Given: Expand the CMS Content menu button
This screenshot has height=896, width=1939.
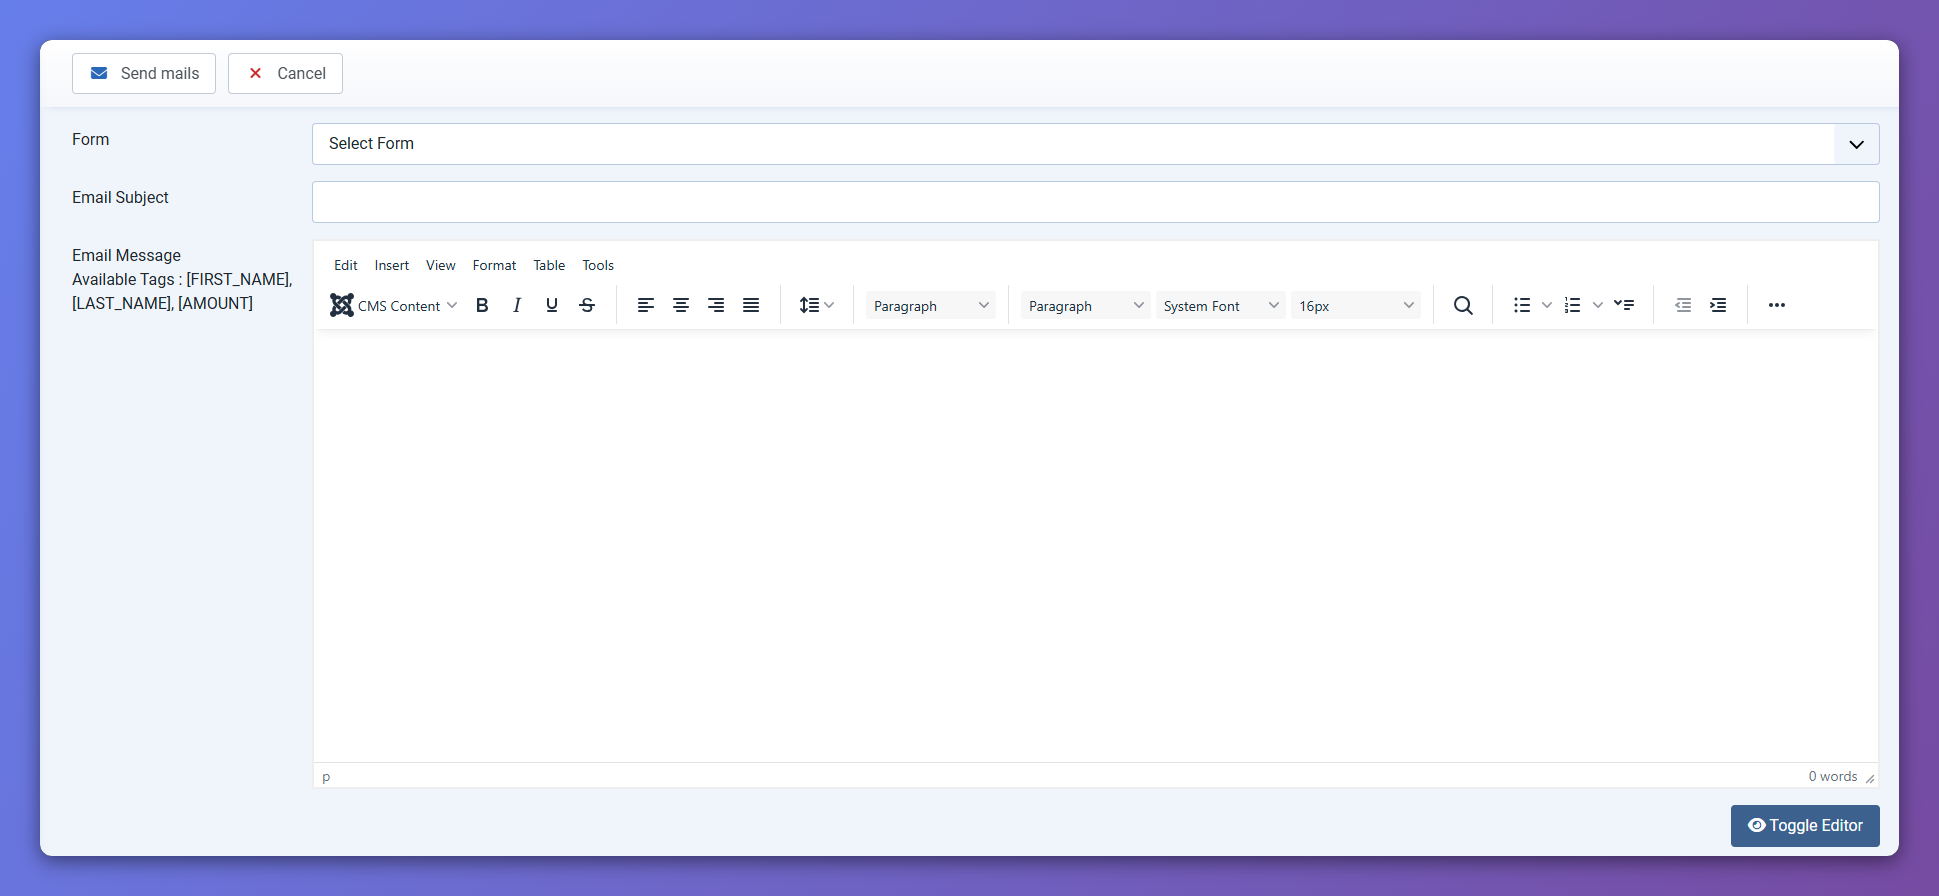Looking at the screenshot, I should [x=394, y=306].
